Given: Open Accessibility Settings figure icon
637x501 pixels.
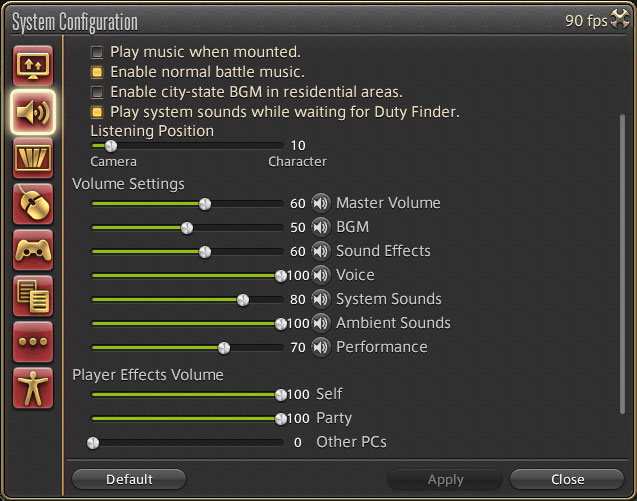Looking at the screenshot, I should click(33, 388).
